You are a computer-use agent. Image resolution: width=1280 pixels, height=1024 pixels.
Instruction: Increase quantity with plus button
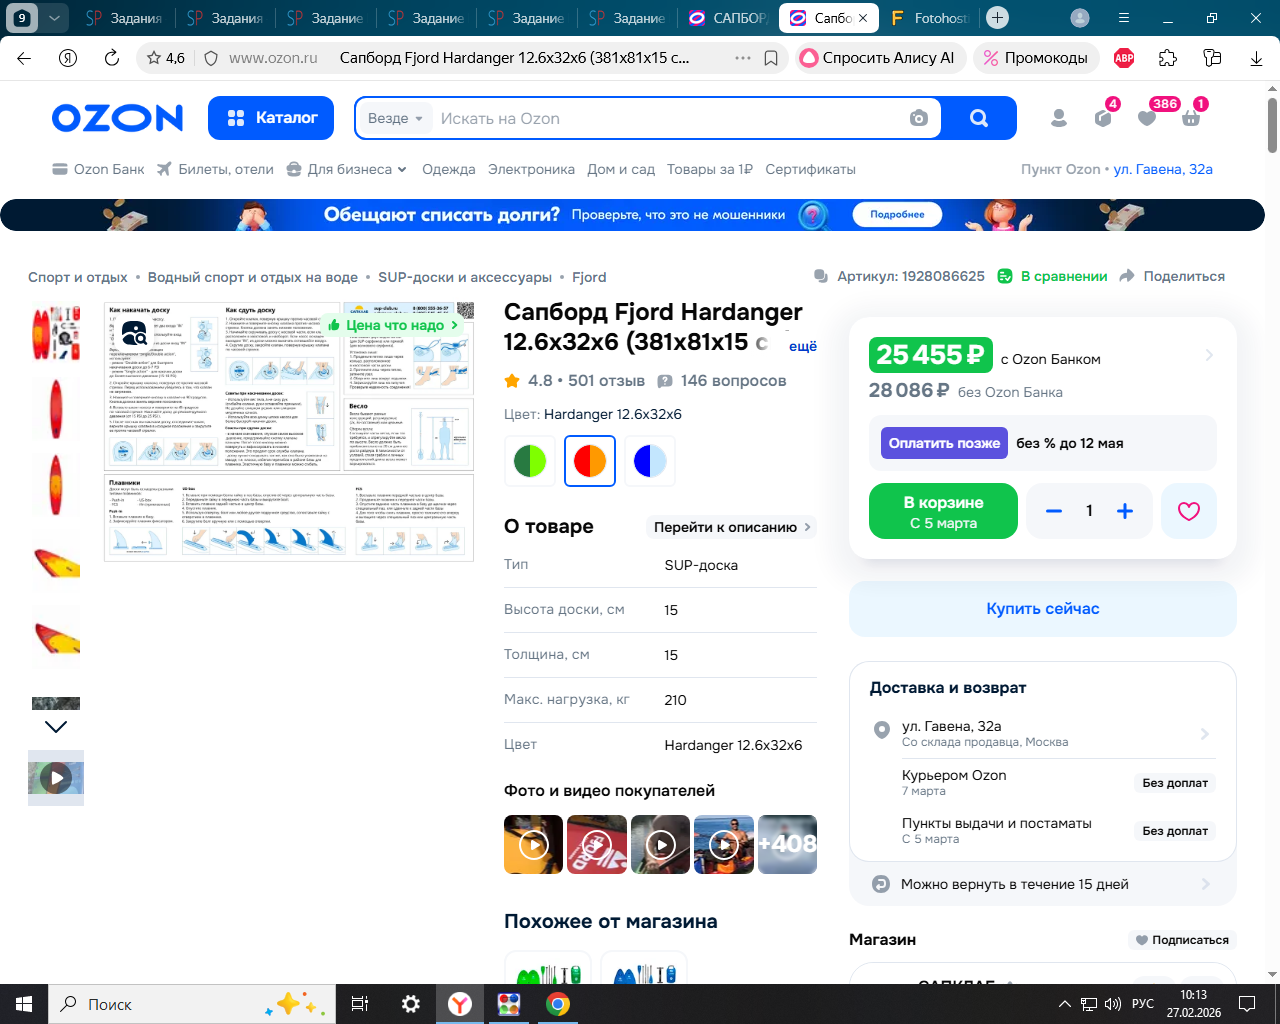click(x=1125, y=511)
